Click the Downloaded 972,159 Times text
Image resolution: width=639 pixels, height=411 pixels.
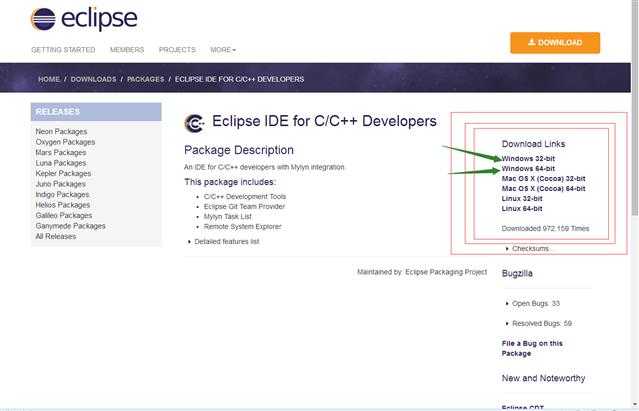click(545, 229)
